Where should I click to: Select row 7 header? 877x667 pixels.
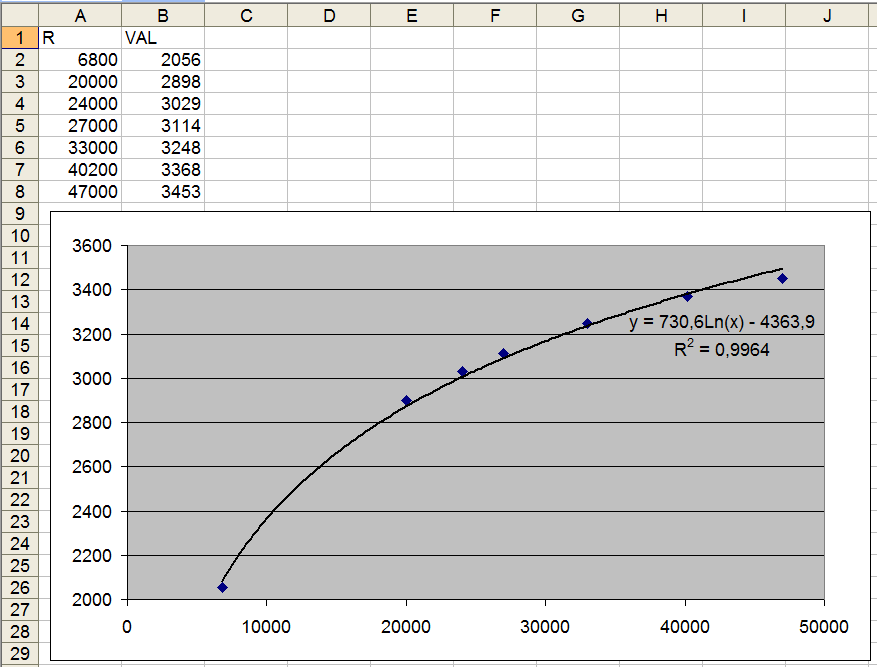pyautogui.click(x=20, y=169)
